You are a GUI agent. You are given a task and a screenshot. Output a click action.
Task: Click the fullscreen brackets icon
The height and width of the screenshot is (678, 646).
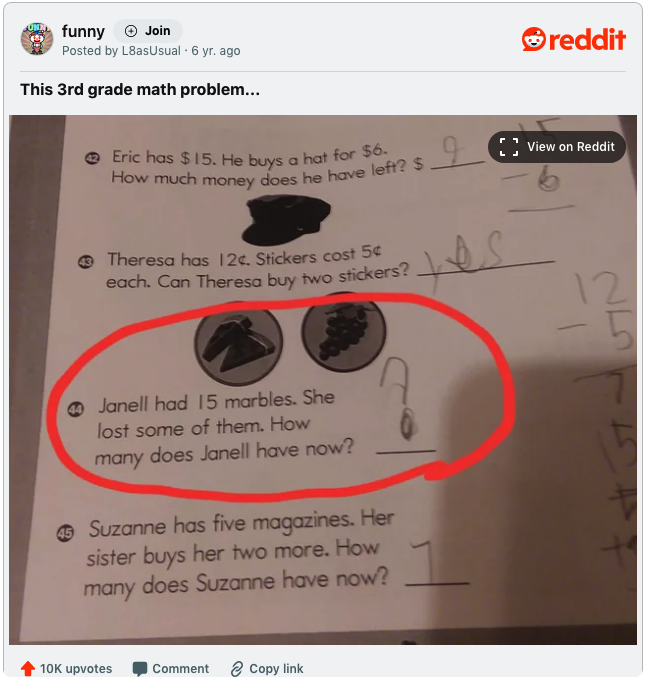[508, 147]
